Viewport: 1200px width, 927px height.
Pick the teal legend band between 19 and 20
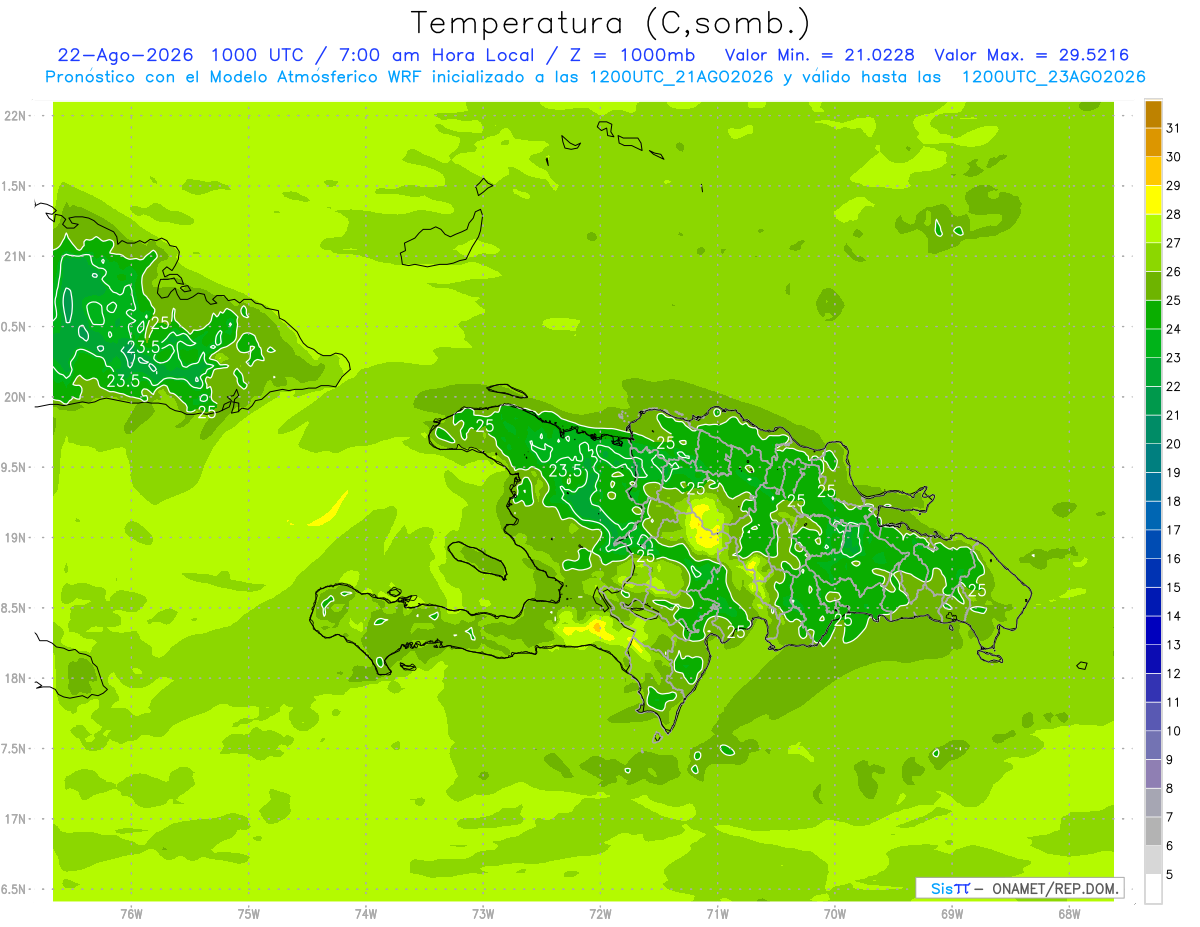pyautogui.click(x=1153, y=458)
